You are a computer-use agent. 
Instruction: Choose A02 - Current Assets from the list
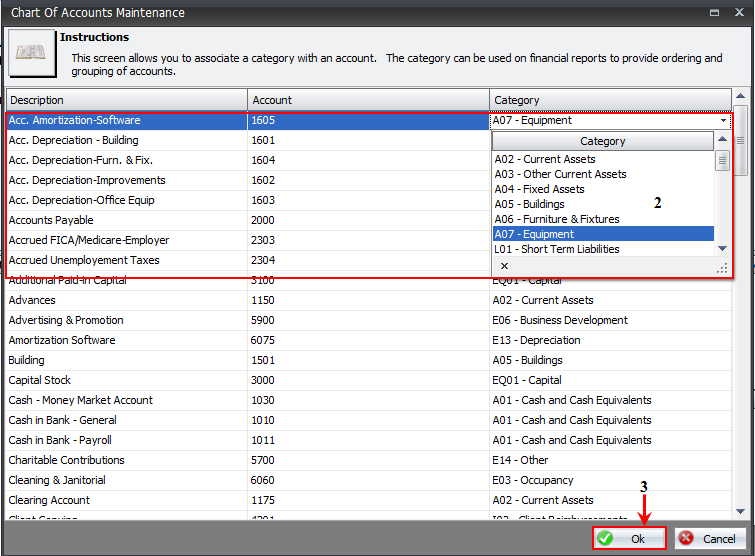pyautogui.click(x=545, y=159)
